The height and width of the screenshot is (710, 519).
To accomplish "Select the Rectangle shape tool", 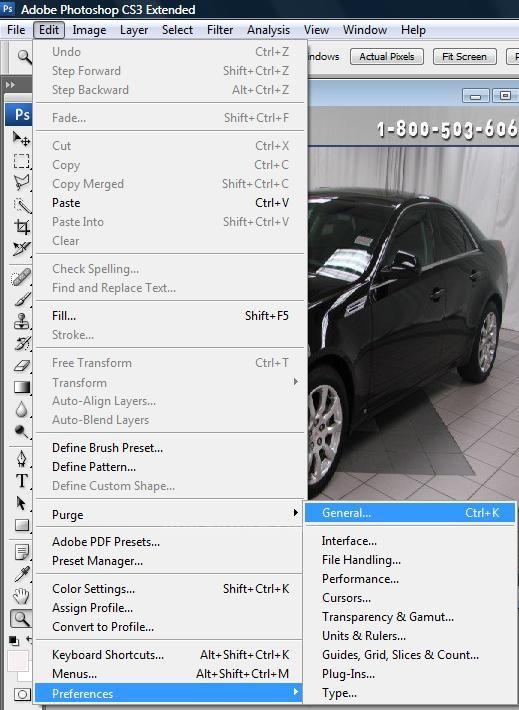I will (21, 525).
